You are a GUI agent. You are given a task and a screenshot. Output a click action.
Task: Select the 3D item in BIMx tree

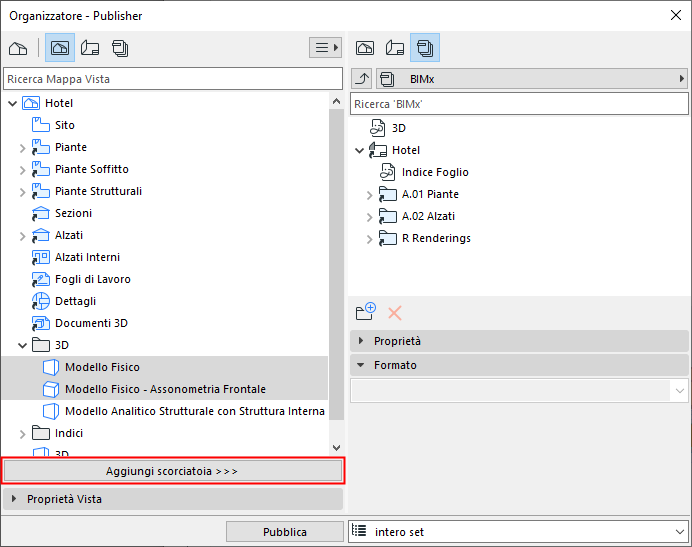coord(399,128)
